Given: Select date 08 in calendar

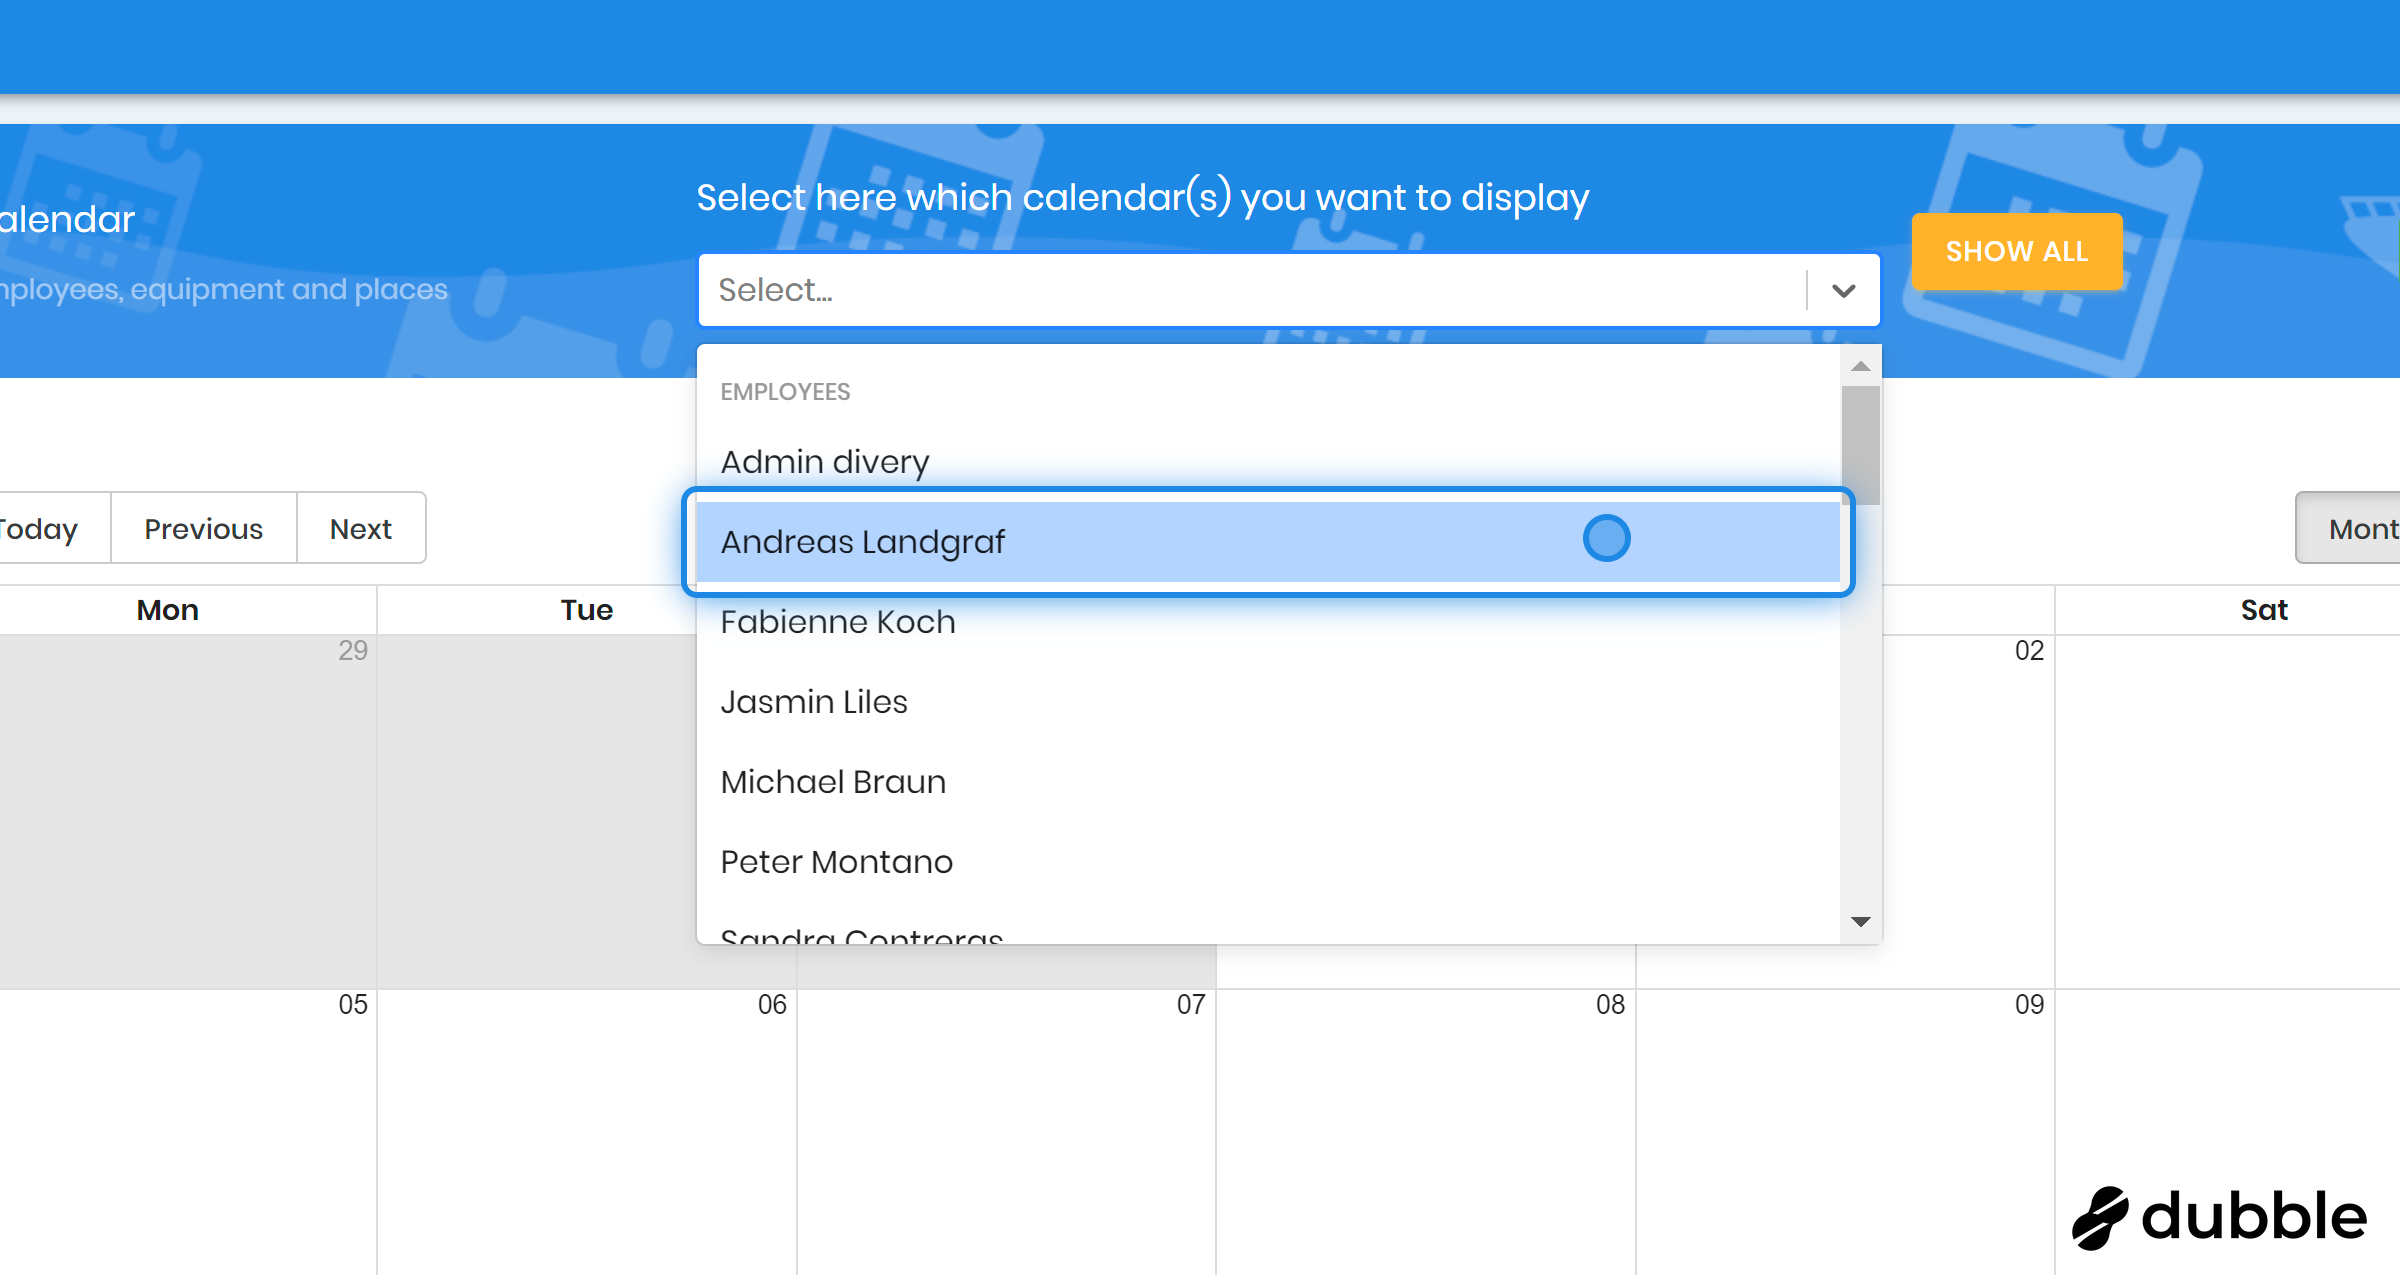Looking at the screenshot, I should pyautogui.click(x=1610, y=1005).
